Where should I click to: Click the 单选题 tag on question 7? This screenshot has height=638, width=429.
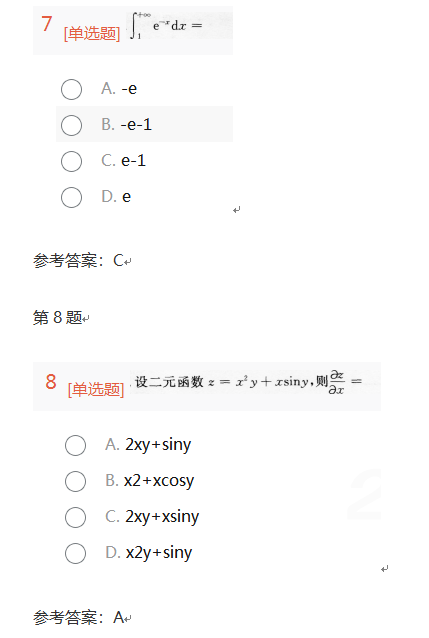click(x=92, y=33)
